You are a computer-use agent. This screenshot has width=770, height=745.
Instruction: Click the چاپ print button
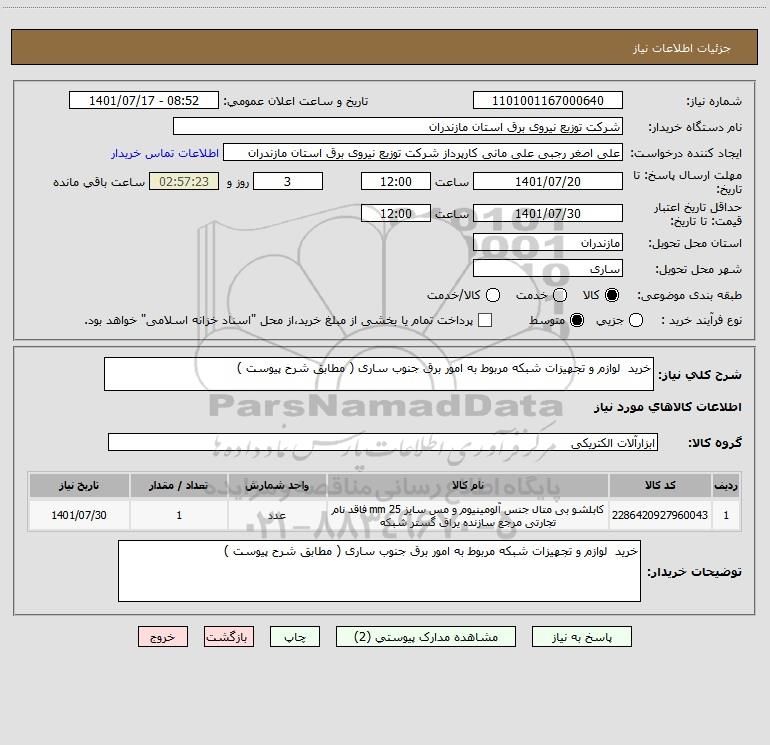pos(295,637)
